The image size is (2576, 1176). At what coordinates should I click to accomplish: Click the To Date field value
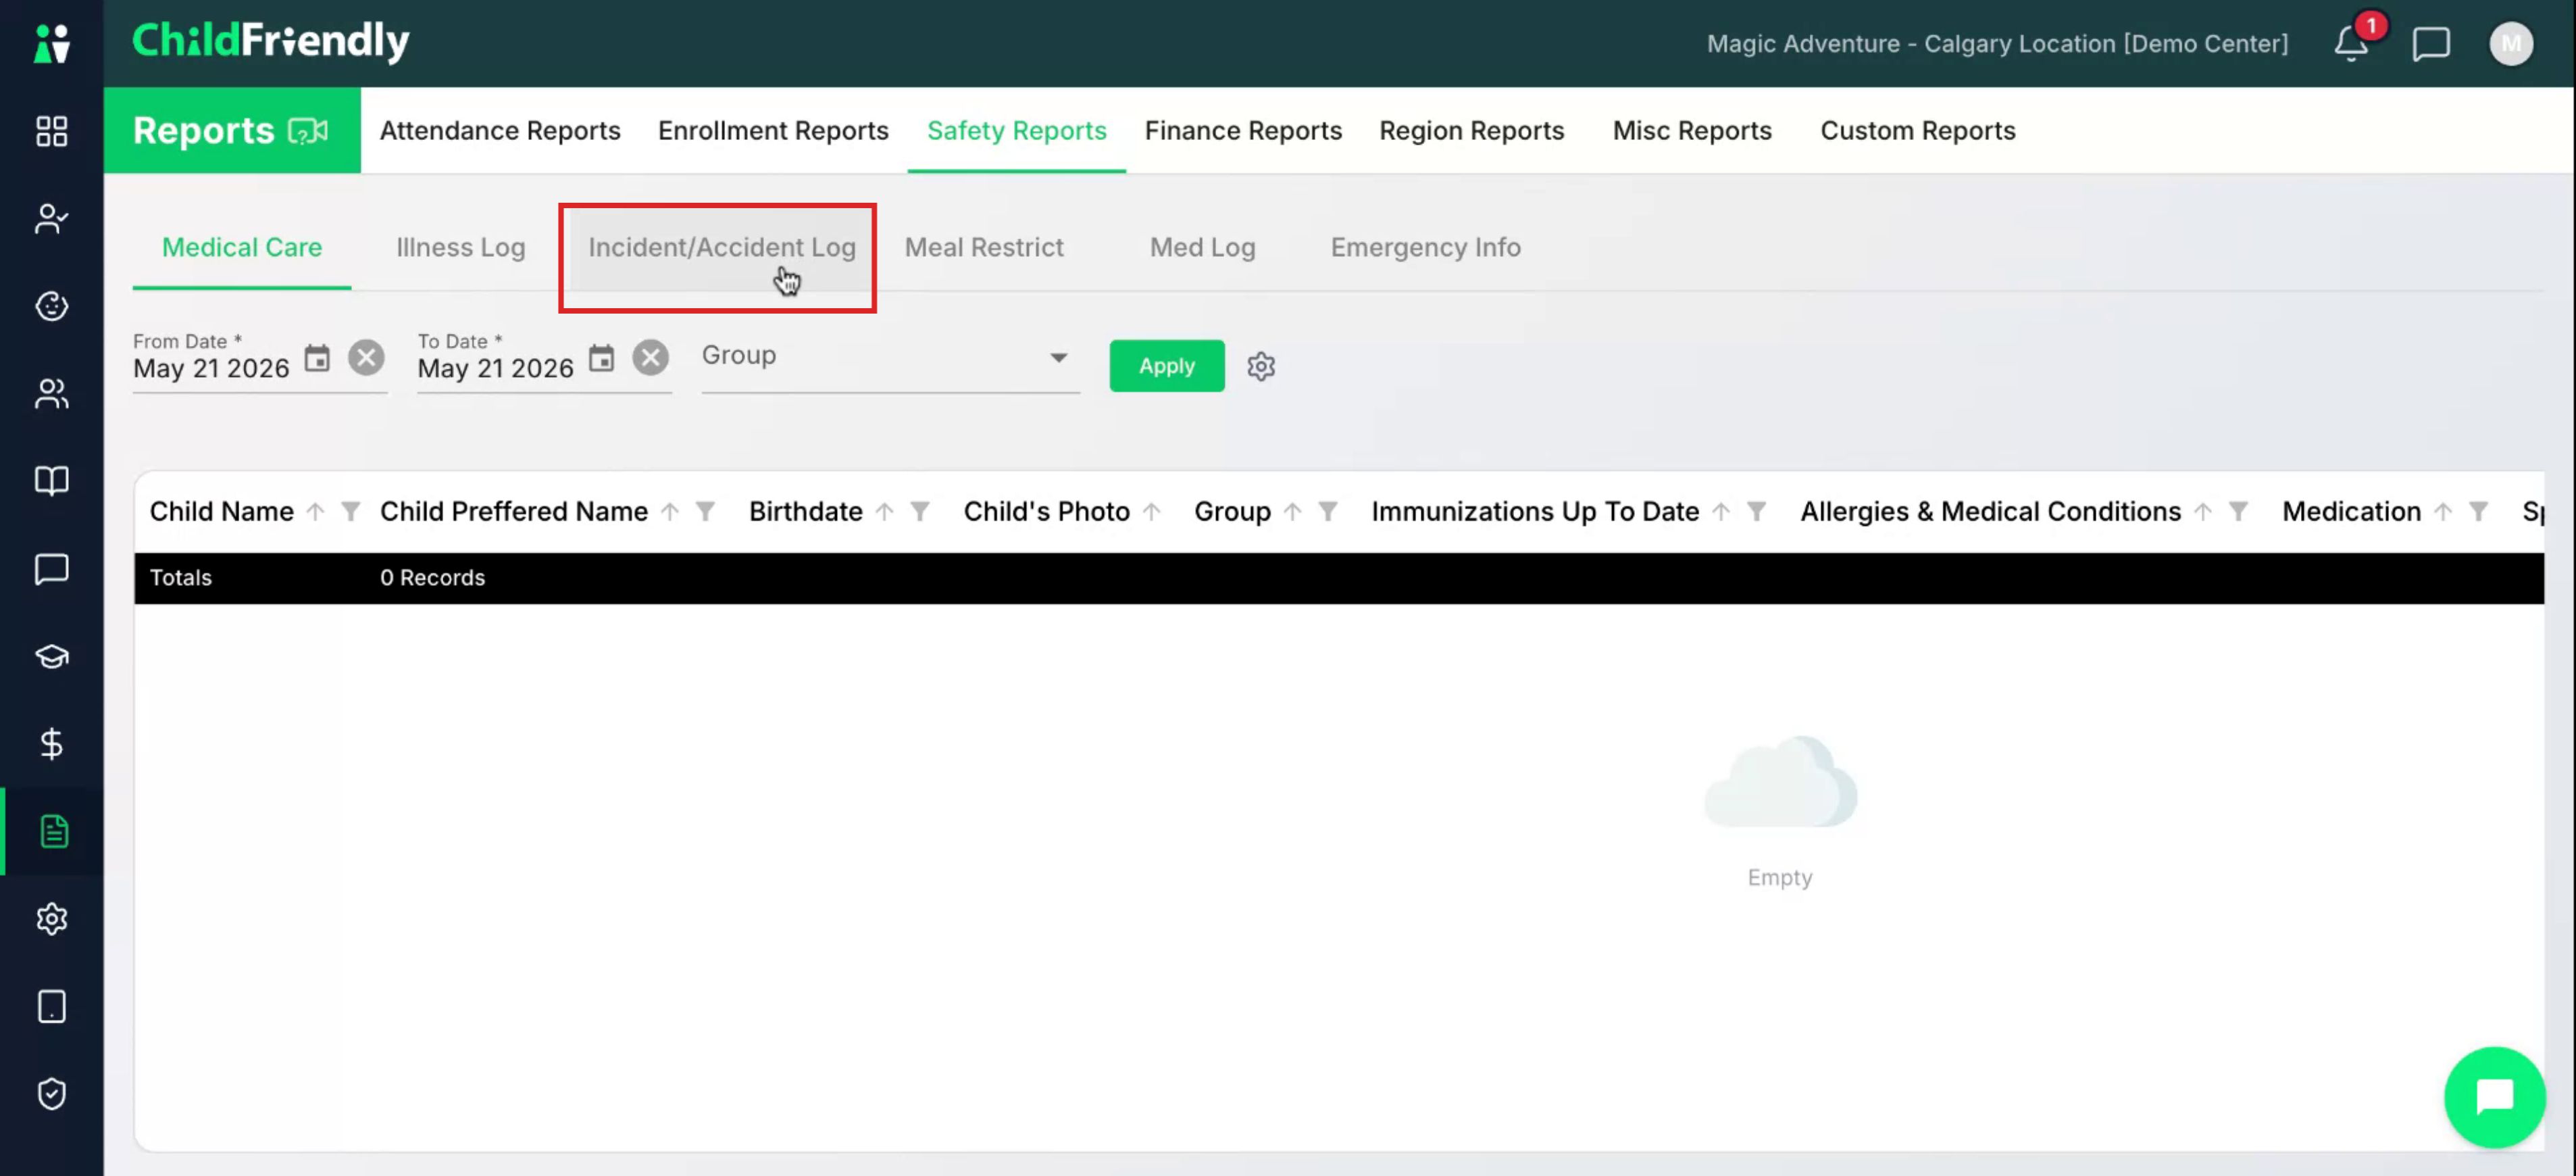pyautogui.click(x=495, y=369)
